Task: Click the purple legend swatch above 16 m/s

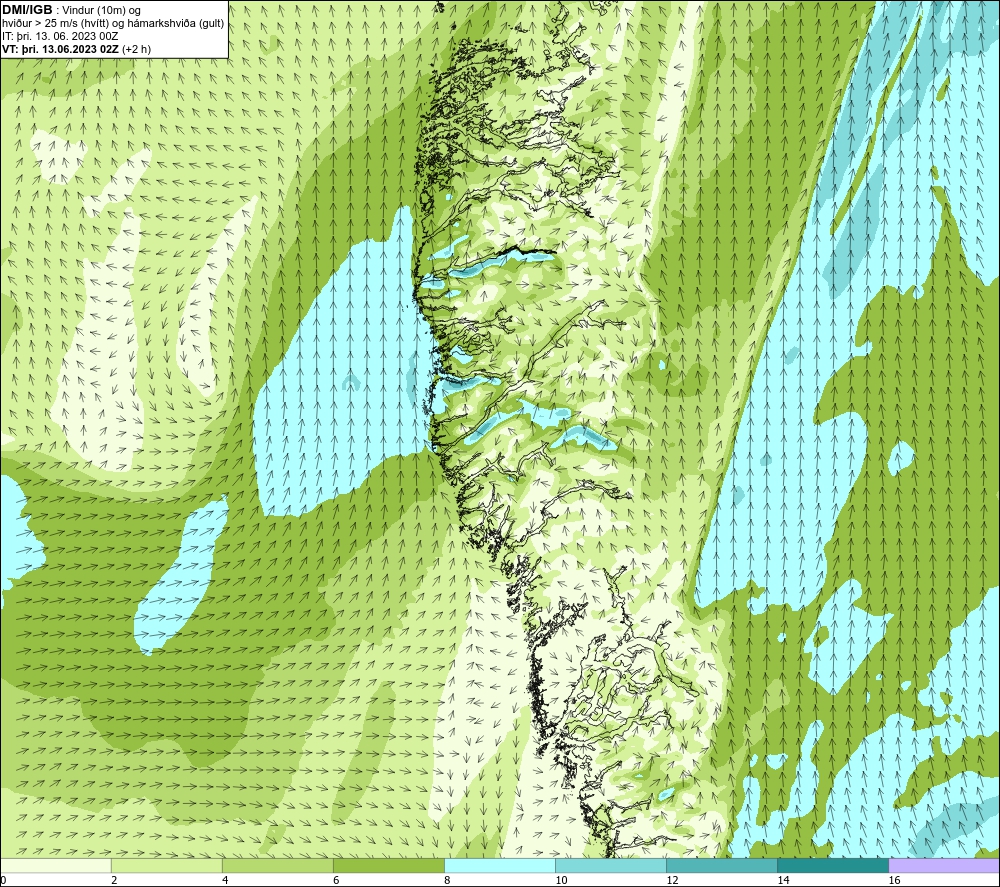Action: 945,865
